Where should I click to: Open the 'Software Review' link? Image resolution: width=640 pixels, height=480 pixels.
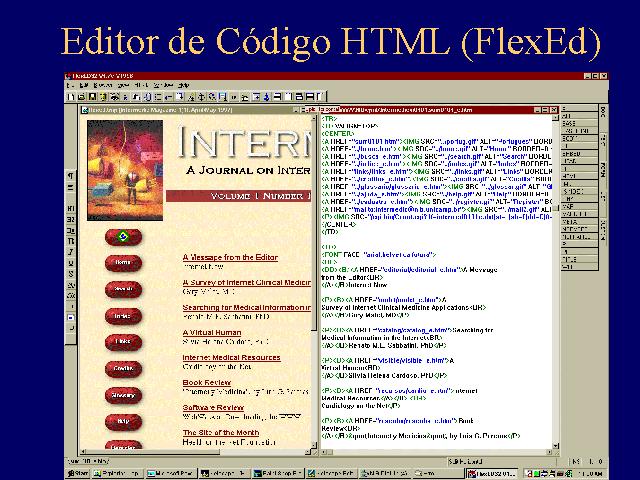pos(213,407)
